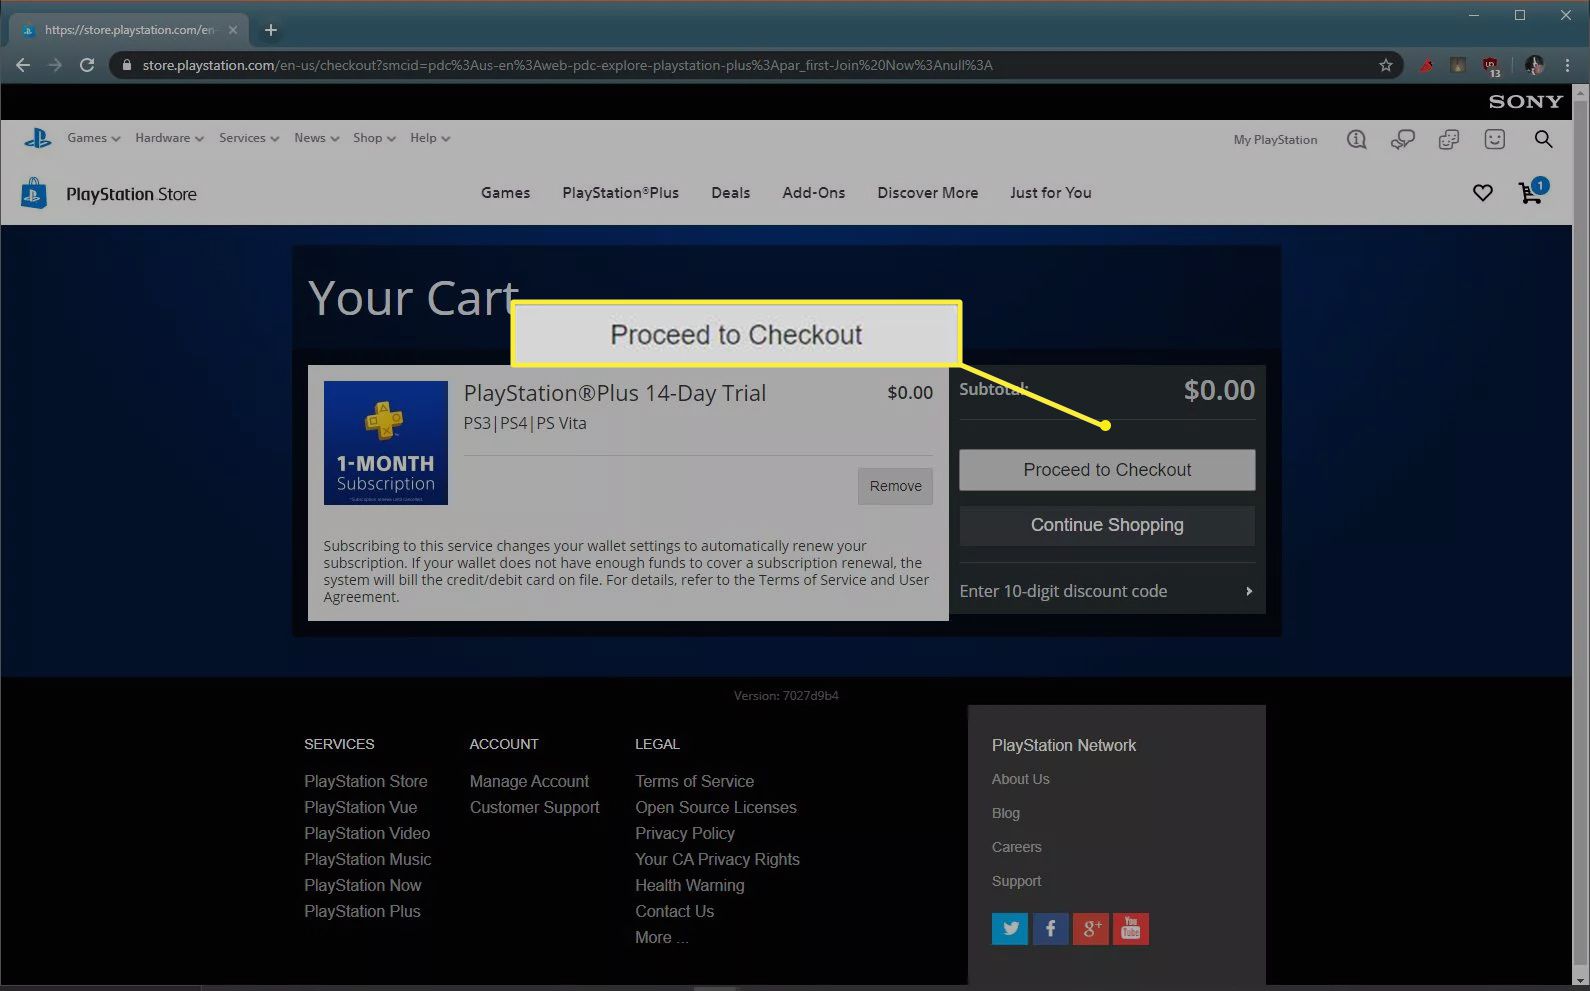Expand the Games dropdown menu

(93, 138)
